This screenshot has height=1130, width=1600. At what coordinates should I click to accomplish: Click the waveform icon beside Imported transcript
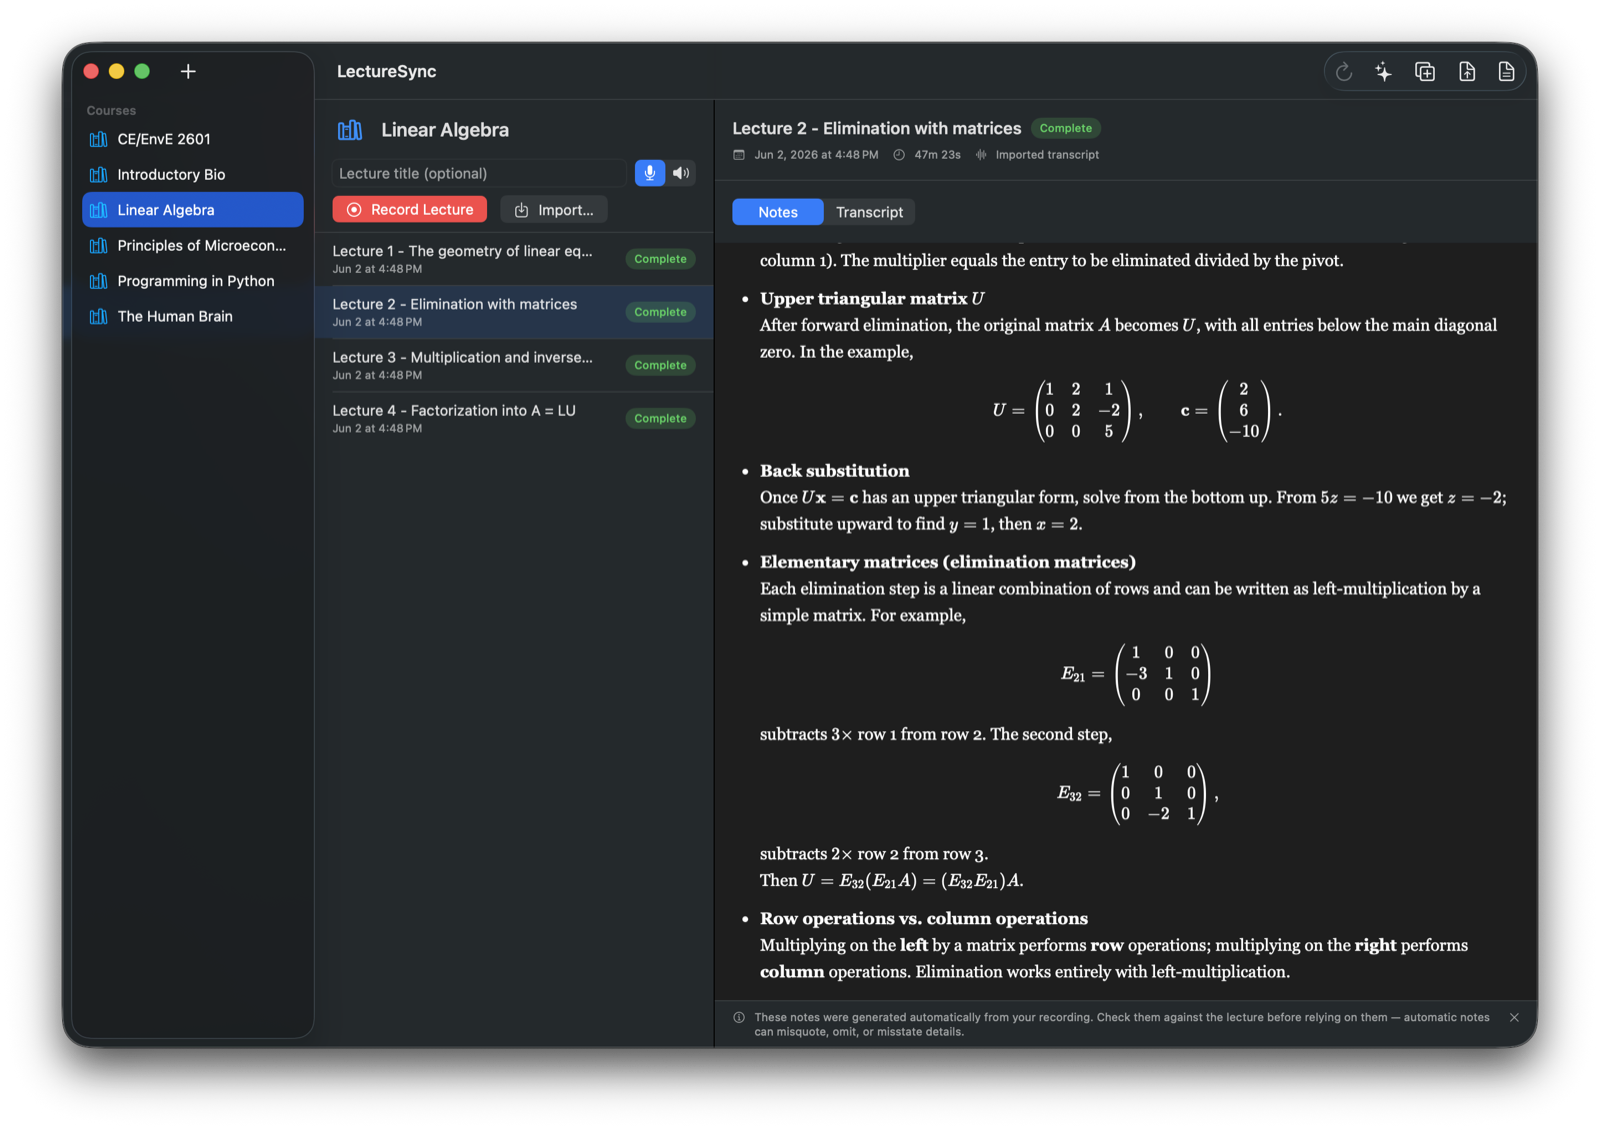981,155
